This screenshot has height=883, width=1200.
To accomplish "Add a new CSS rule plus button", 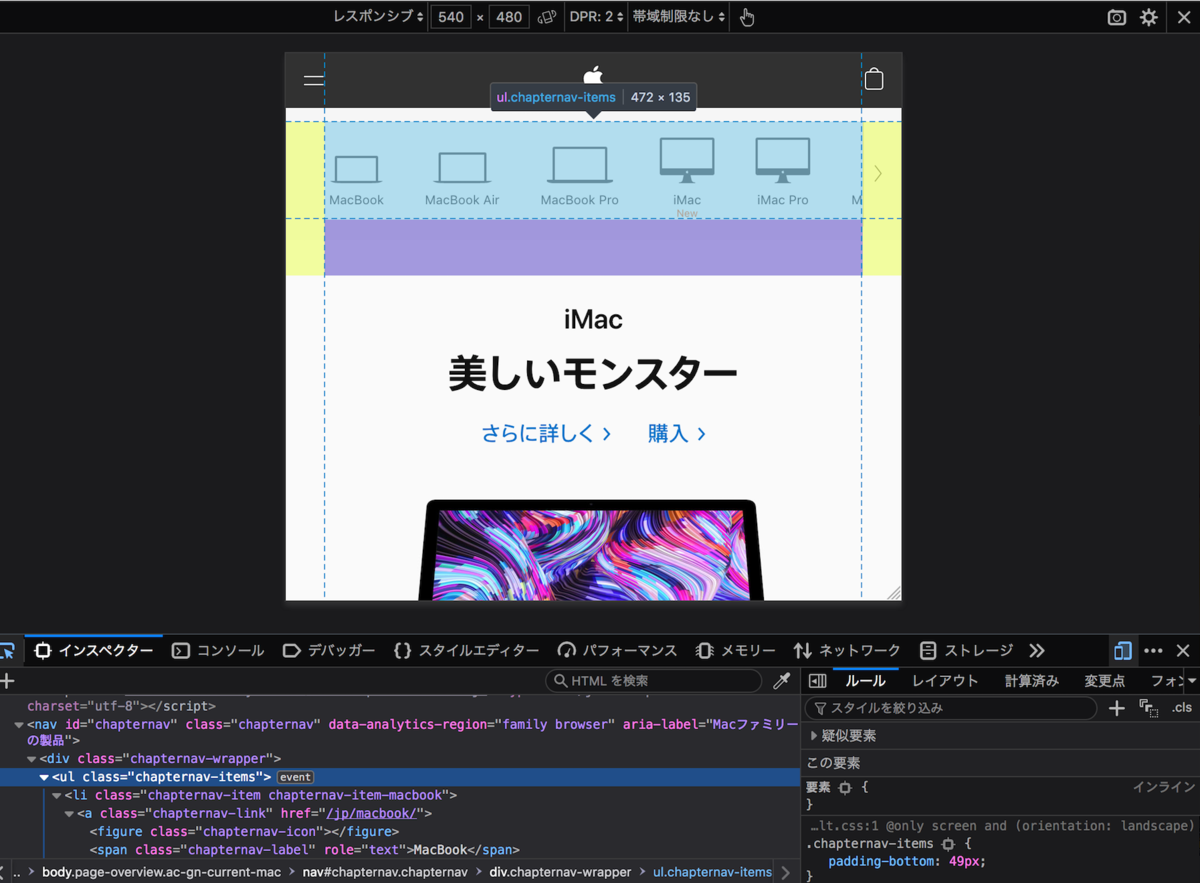I will (x=1117, y=708).
